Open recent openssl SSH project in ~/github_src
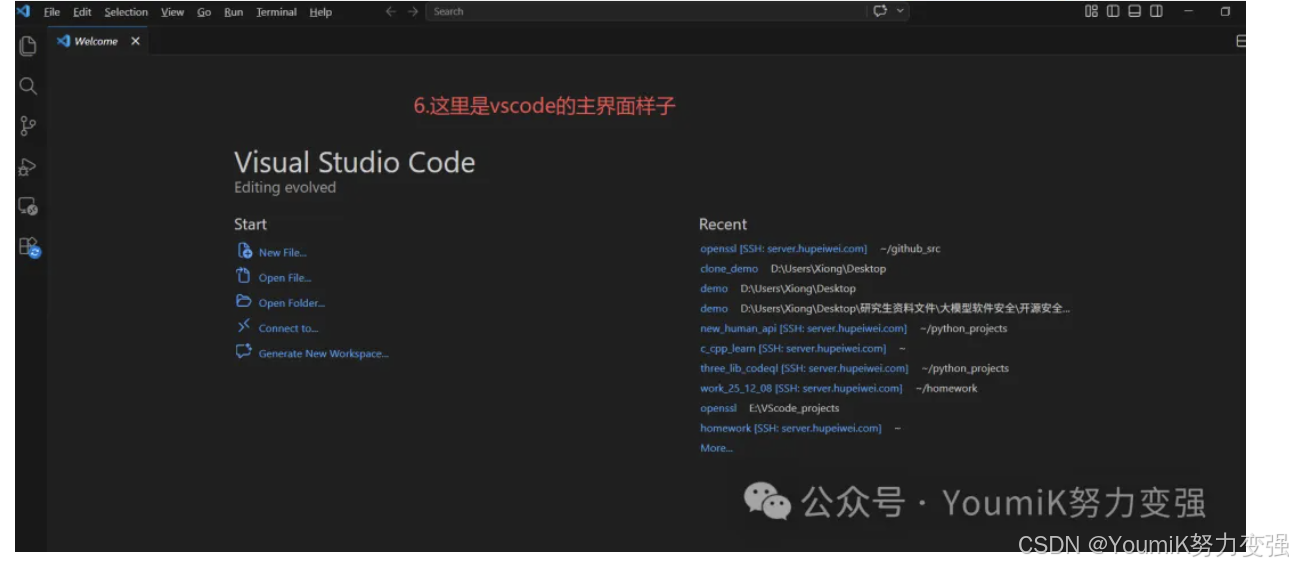1293x567 pixels. click(783, 248)
